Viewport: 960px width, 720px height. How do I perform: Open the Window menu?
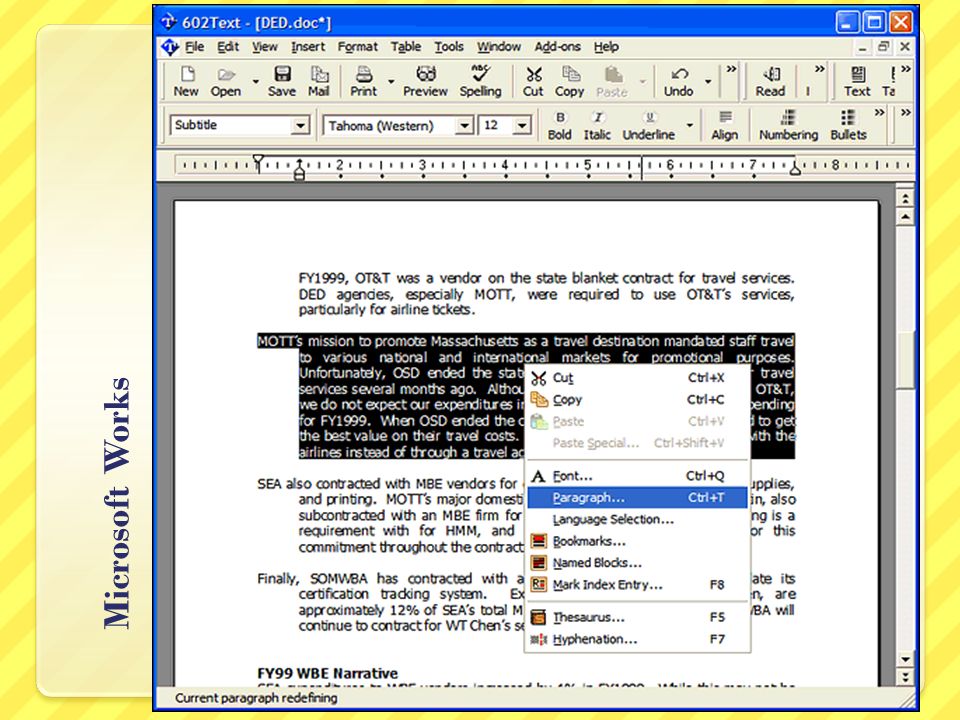tap(499, 47)
